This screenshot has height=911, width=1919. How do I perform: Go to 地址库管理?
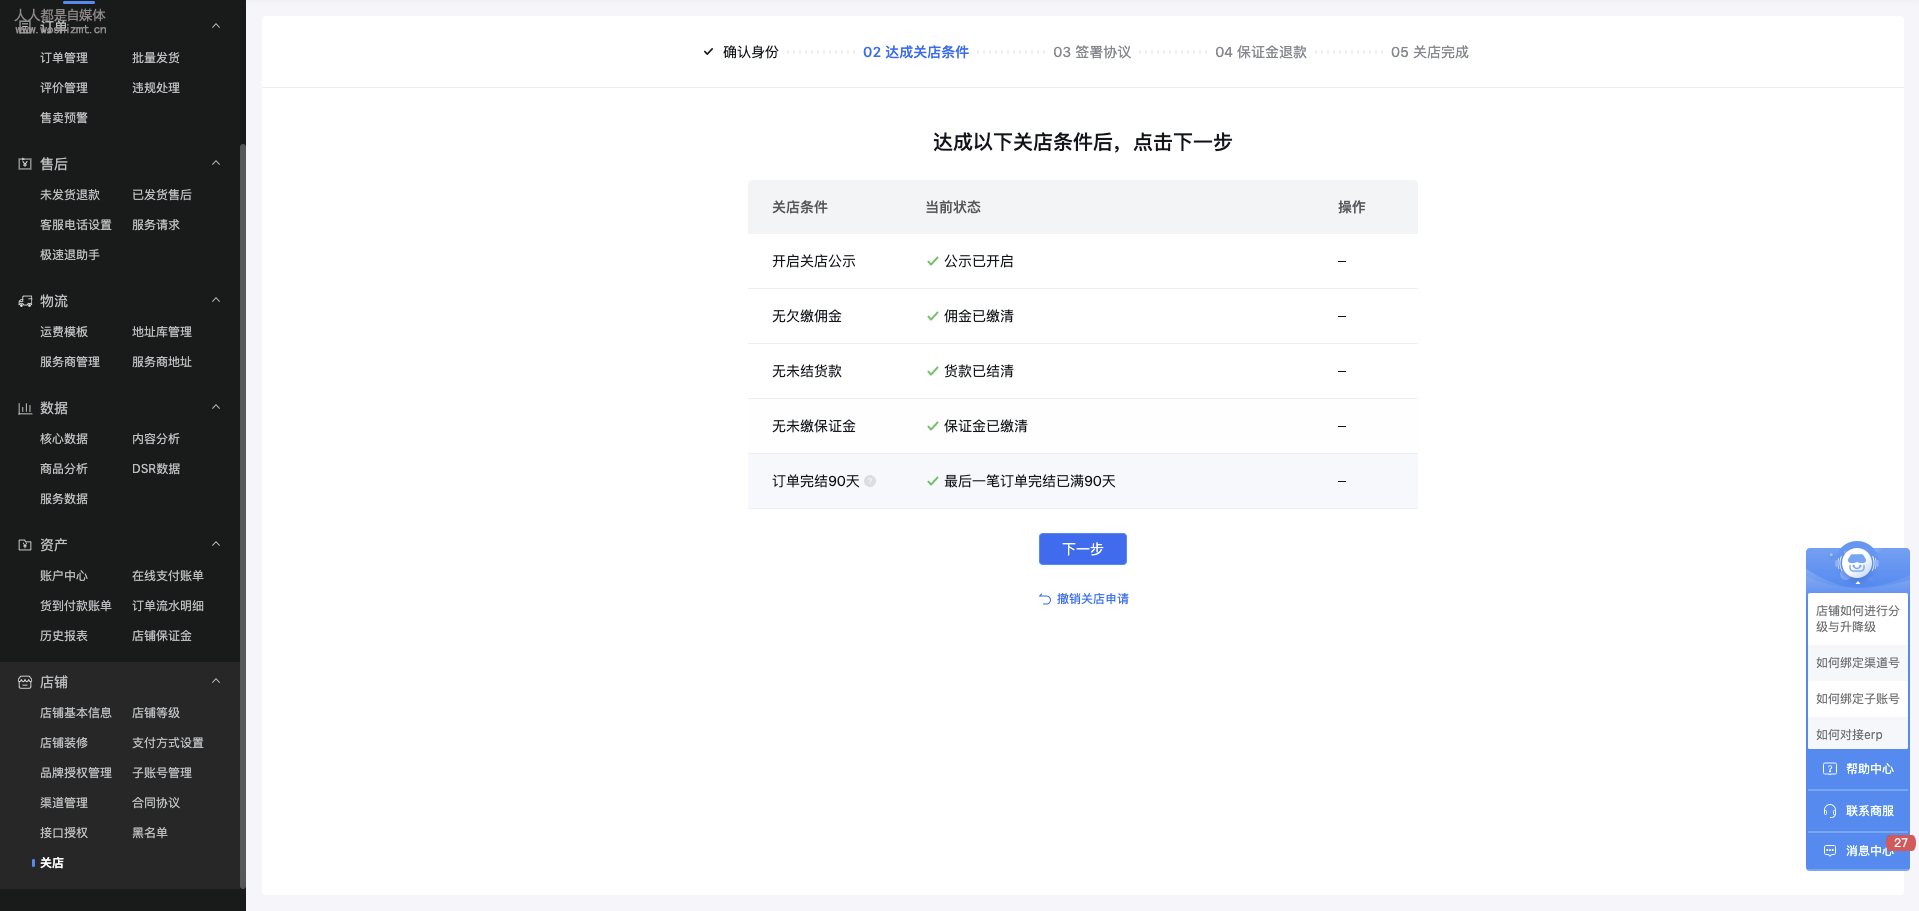click(162, 332)
